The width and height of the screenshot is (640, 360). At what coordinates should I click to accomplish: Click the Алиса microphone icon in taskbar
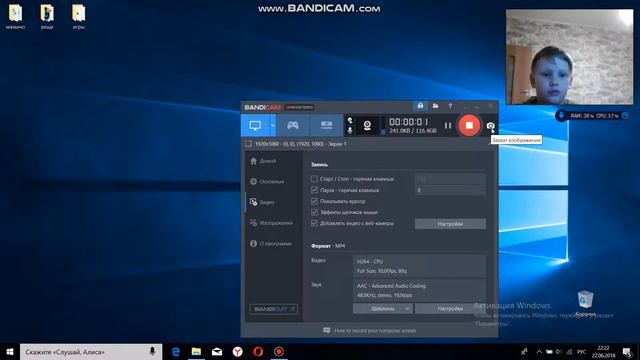[152, 351]
